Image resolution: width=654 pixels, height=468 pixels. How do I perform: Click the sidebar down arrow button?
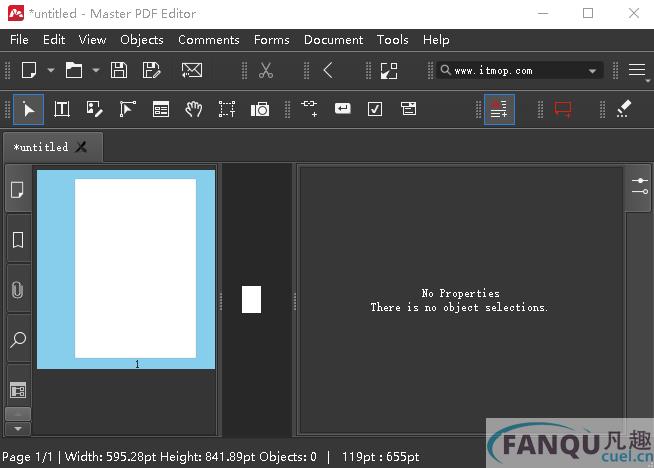18,428
